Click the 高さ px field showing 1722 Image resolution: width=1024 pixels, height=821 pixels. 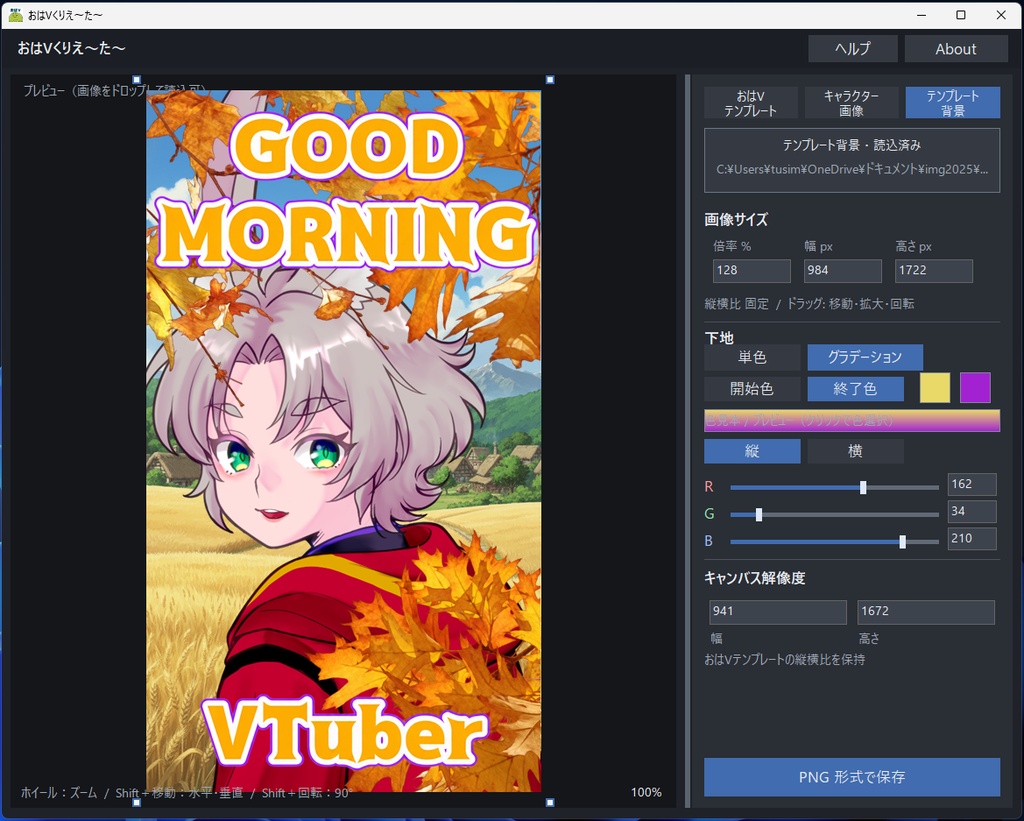point(933,270)
